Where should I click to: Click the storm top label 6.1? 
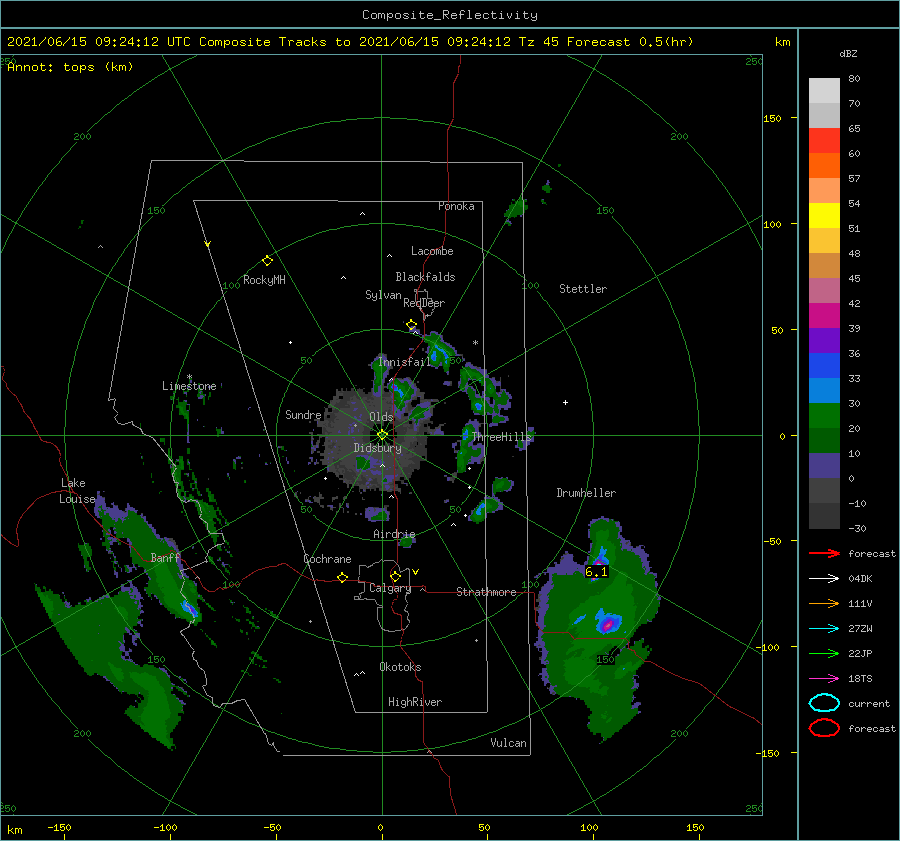pos(596,572)
